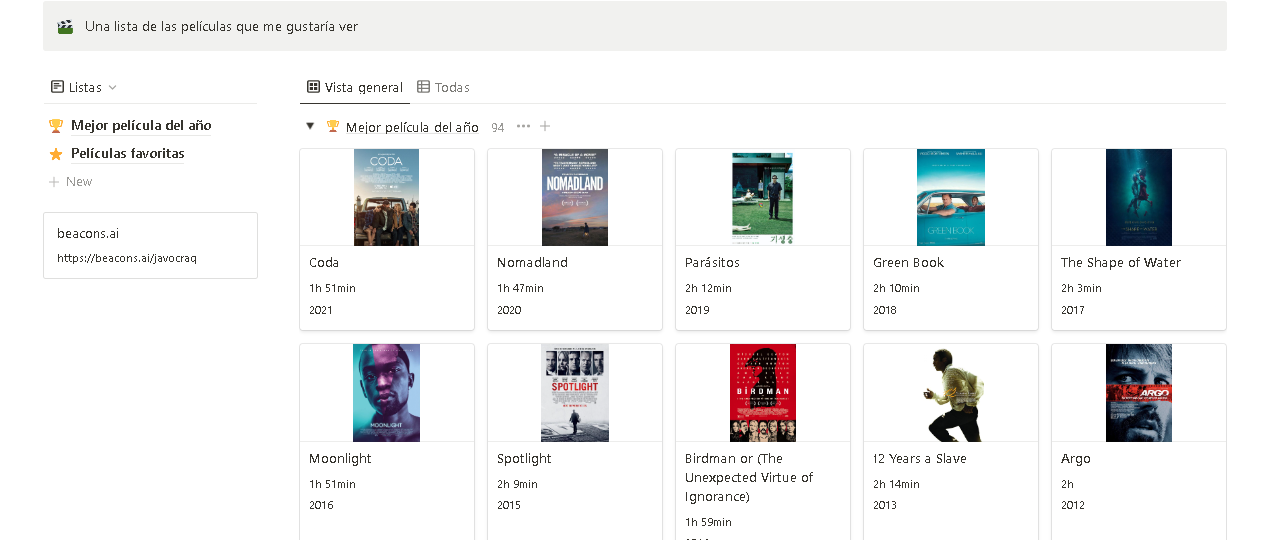Click the 2h 9min duration on Spotlight
The width and height of the screenshot is (1280, 540).
517,484
